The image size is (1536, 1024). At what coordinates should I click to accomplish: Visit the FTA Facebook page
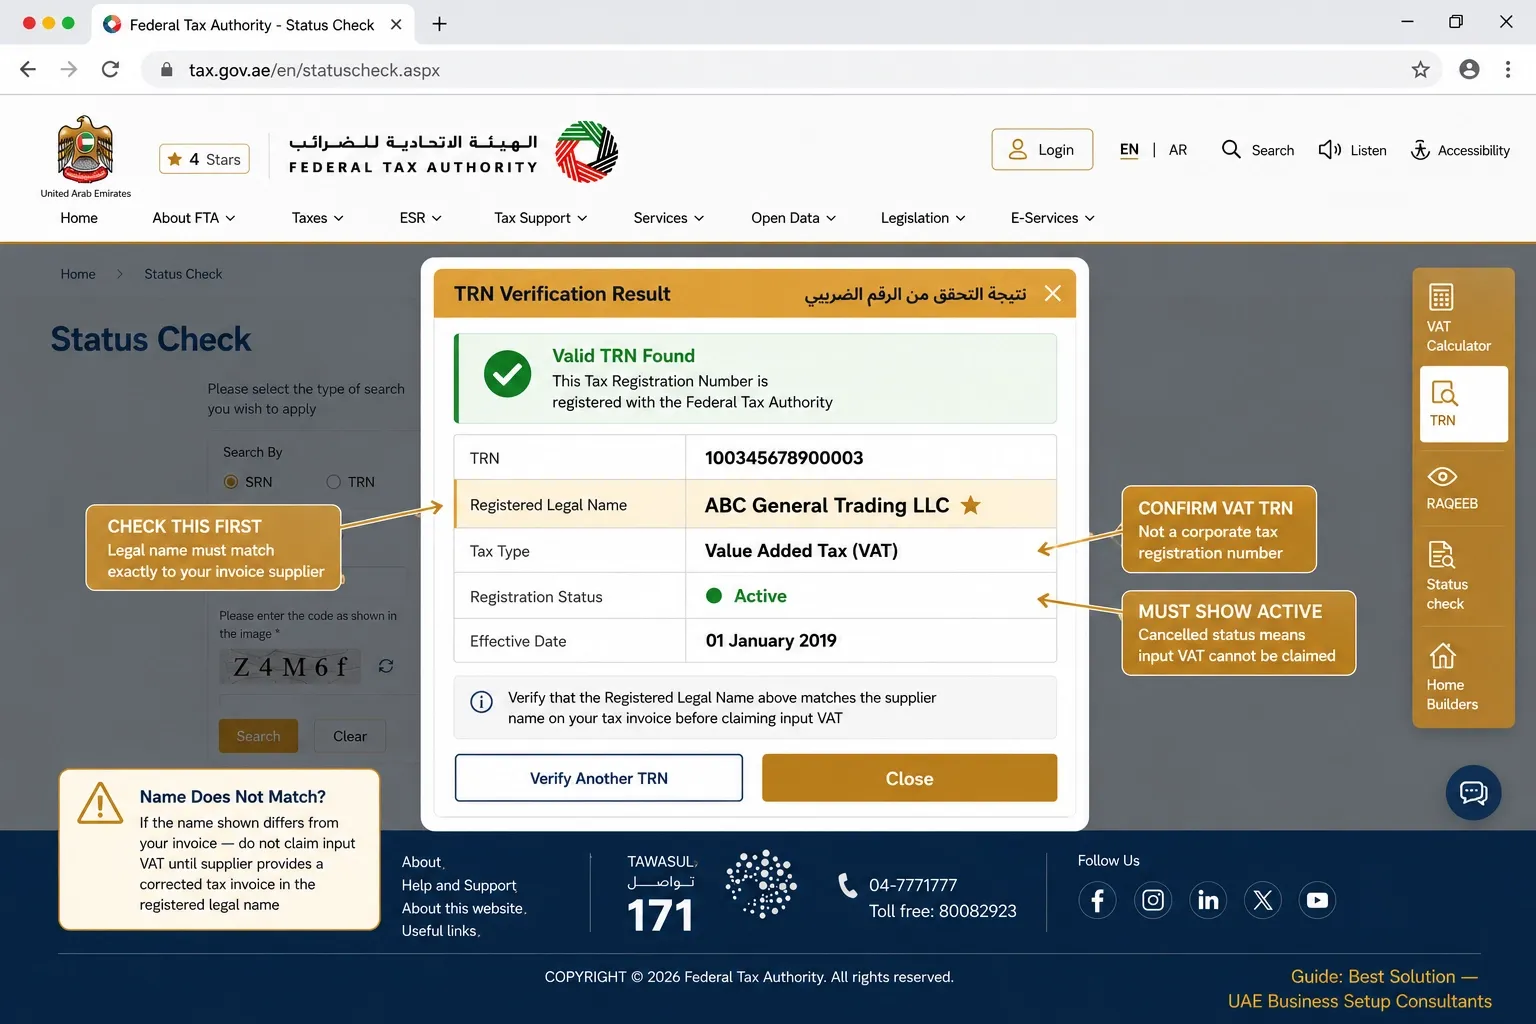(1097, 900)
